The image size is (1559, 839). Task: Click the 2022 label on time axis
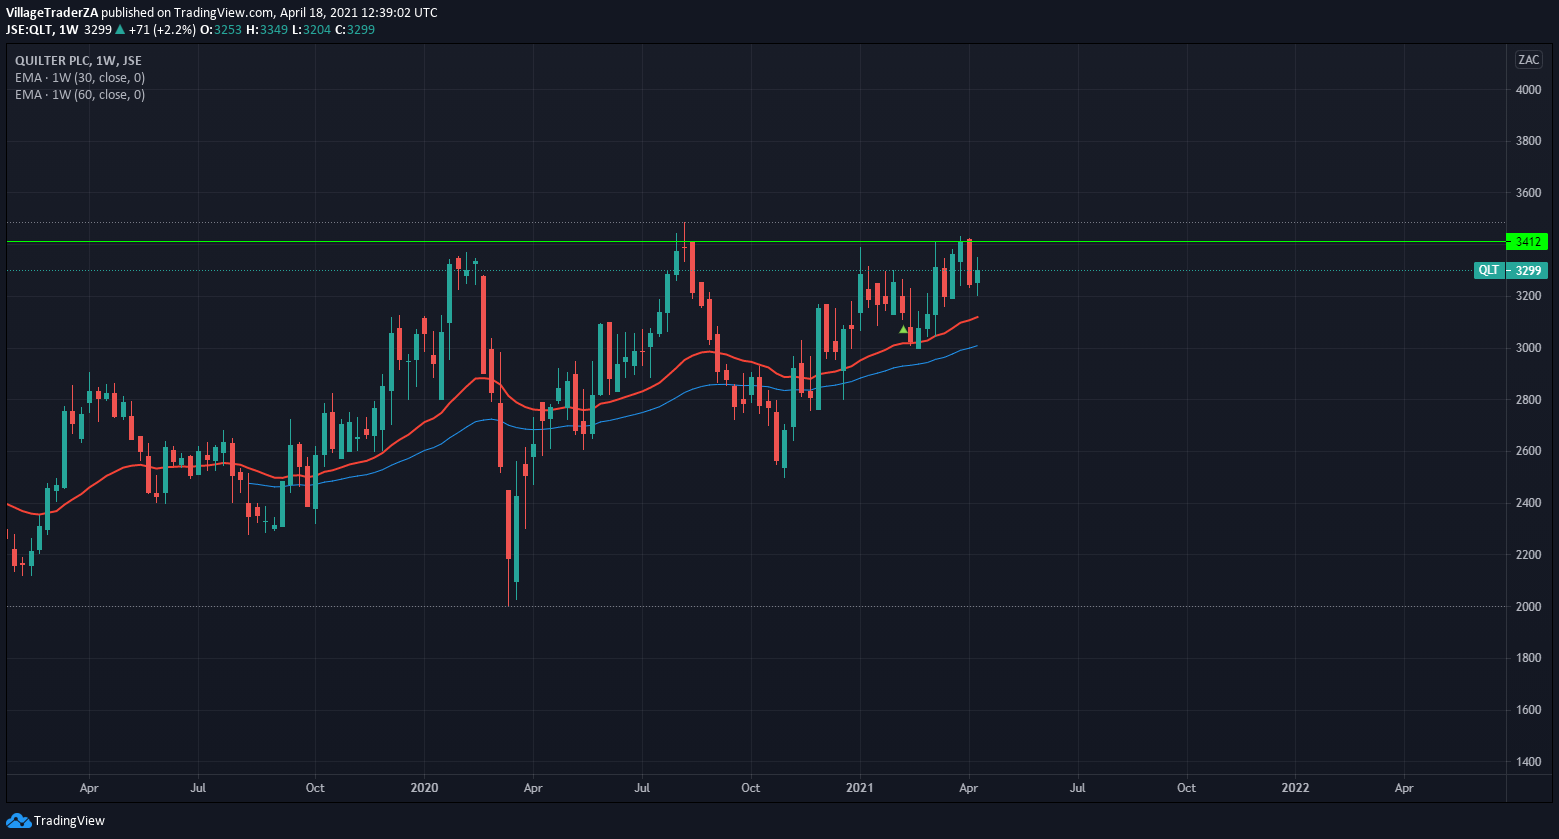coord(1295,788)
